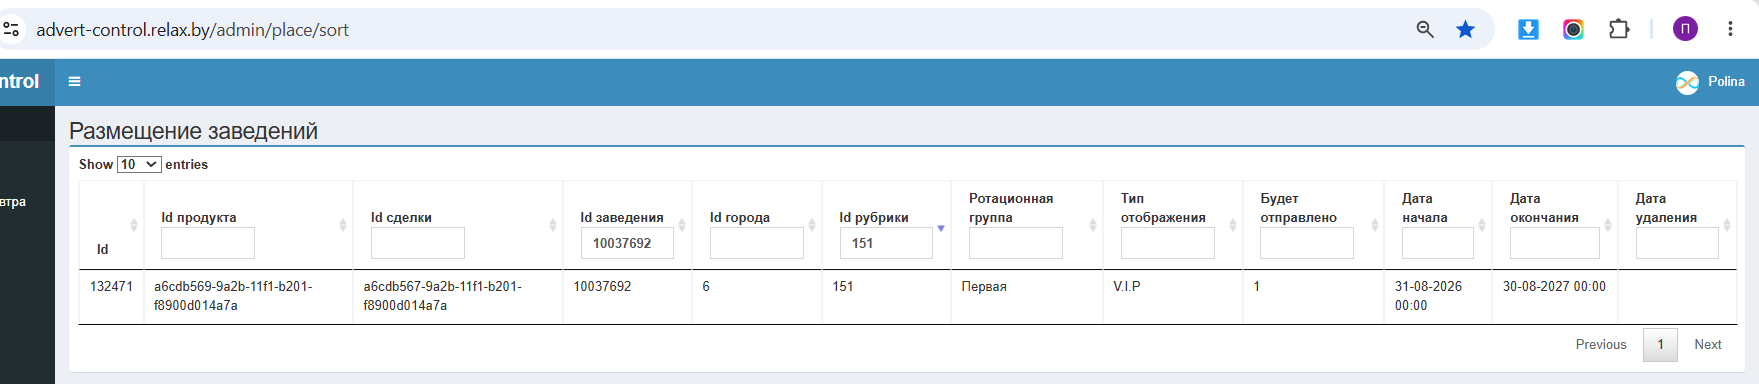Bookmark this page with the star icon

pos(1465,30)
